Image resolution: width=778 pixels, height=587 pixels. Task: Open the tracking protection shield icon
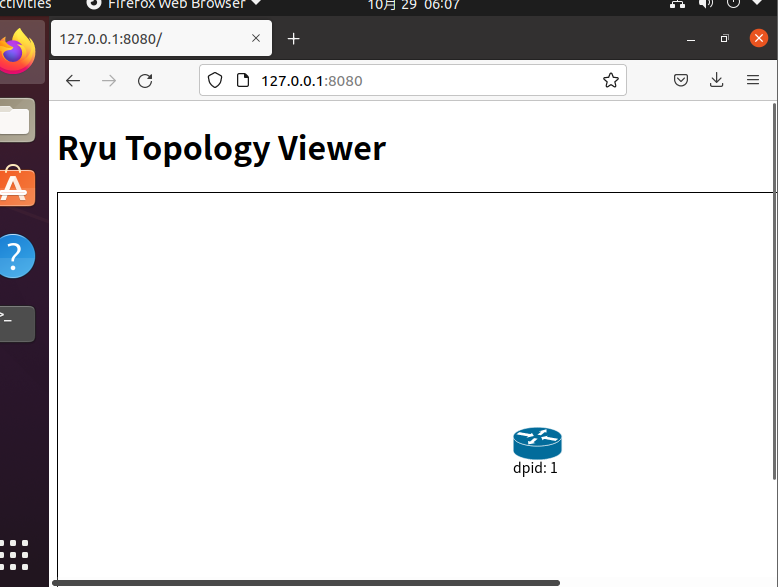[x=215, y=80]
